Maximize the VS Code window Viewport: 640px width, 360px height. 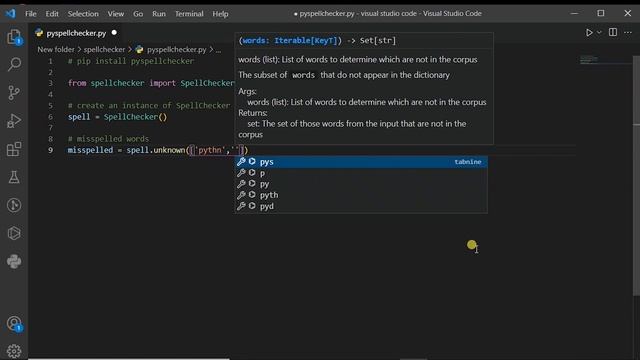pyautogui.click(x=601, y=13)
